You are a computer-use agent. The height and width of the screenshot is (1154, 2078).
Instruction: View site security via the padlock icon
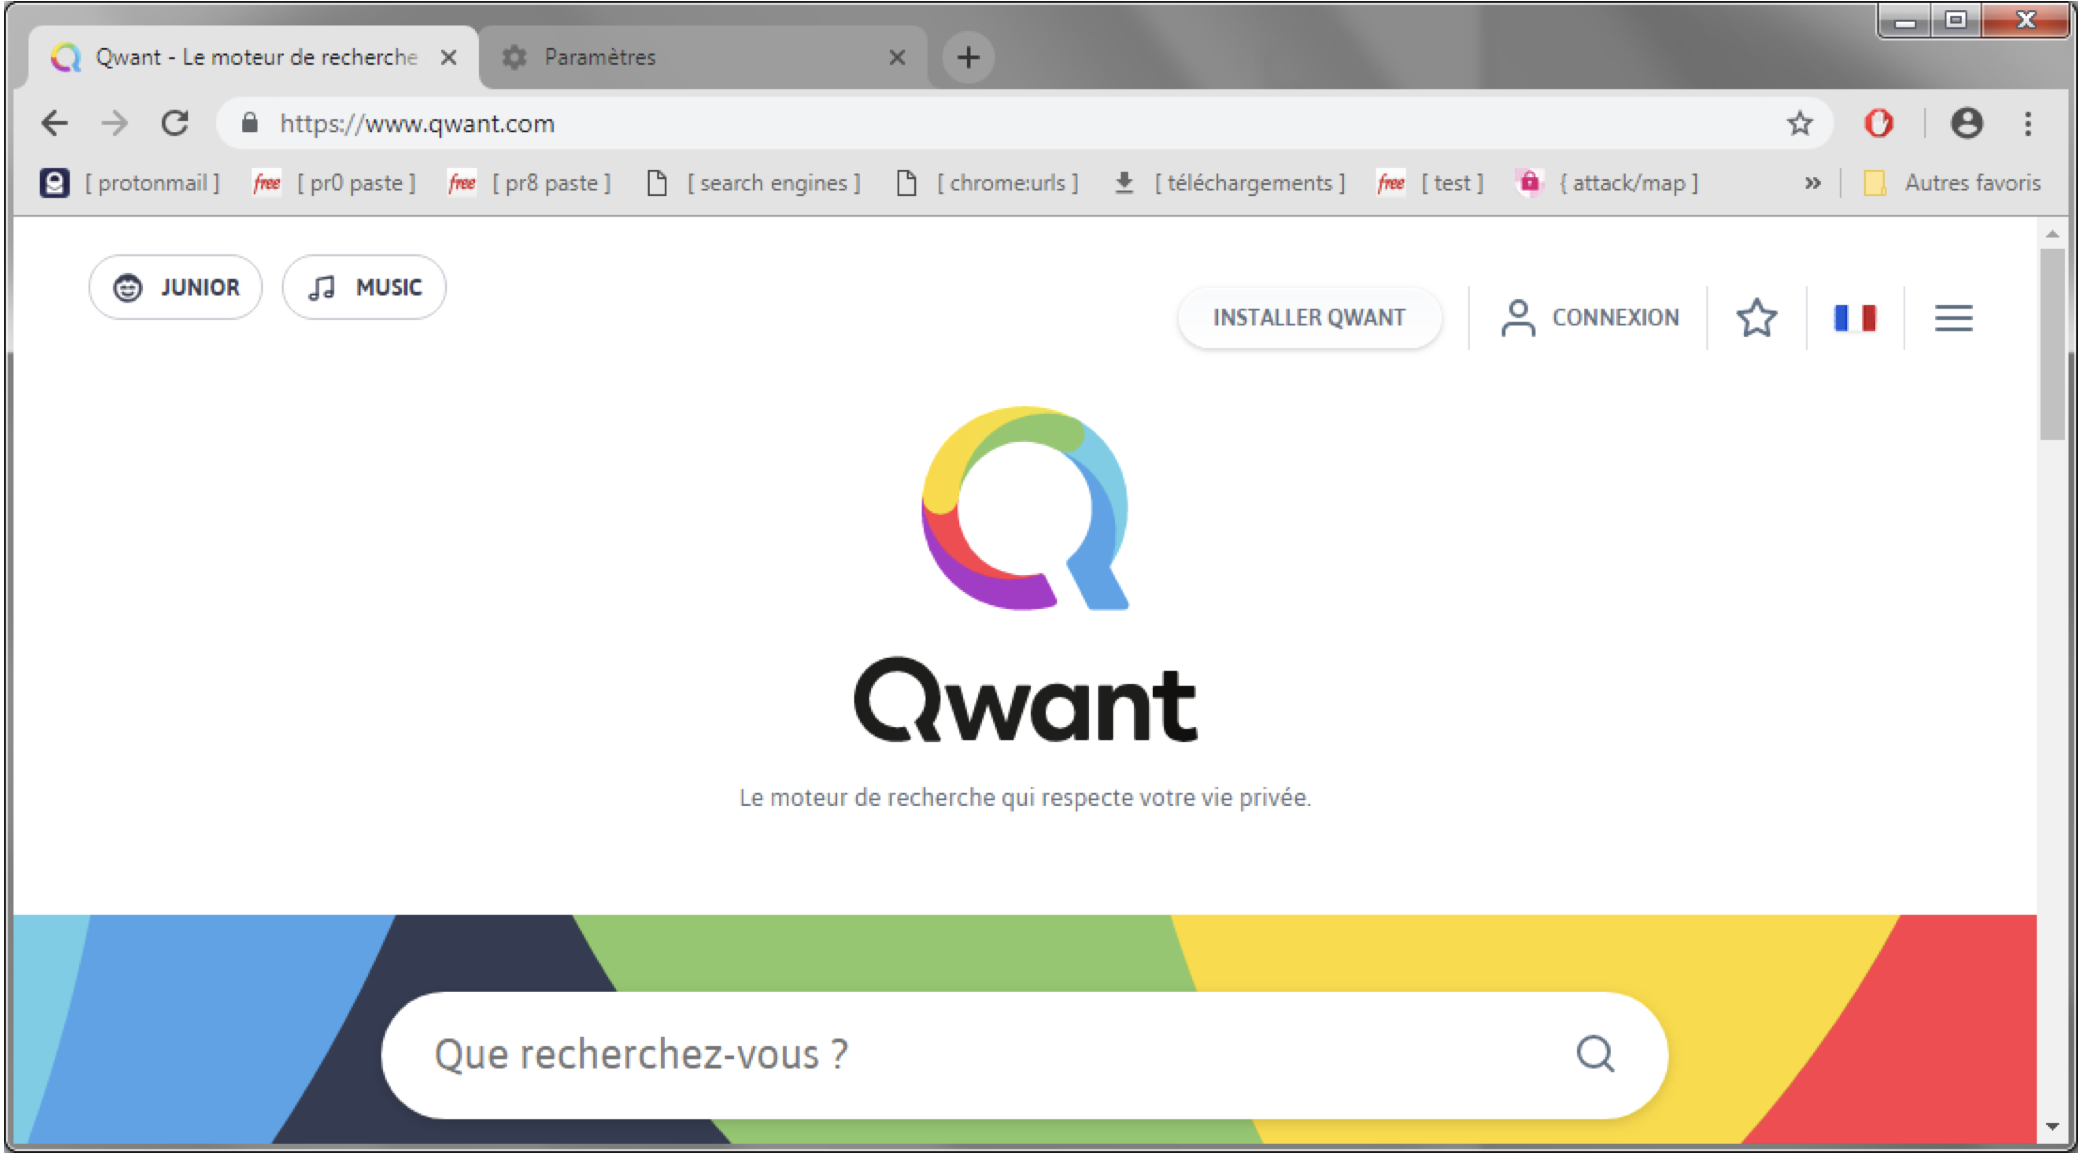249,123
